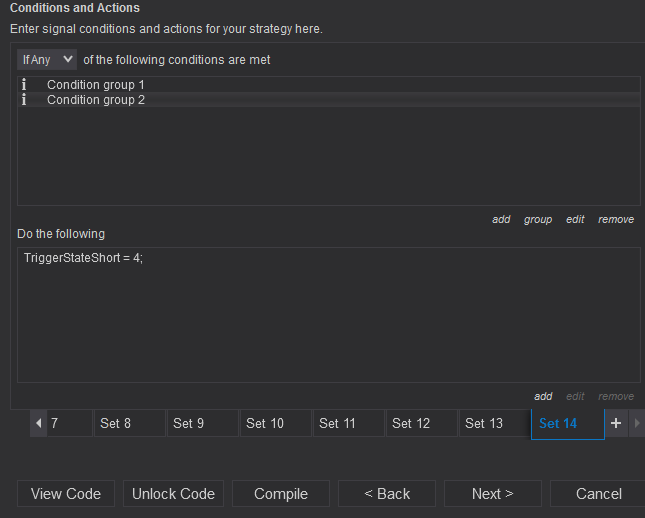The height and width of the screenshot is (518, 645).
Task: Click the add condition link
Action: pyautogui.click(x=501, y=219)
